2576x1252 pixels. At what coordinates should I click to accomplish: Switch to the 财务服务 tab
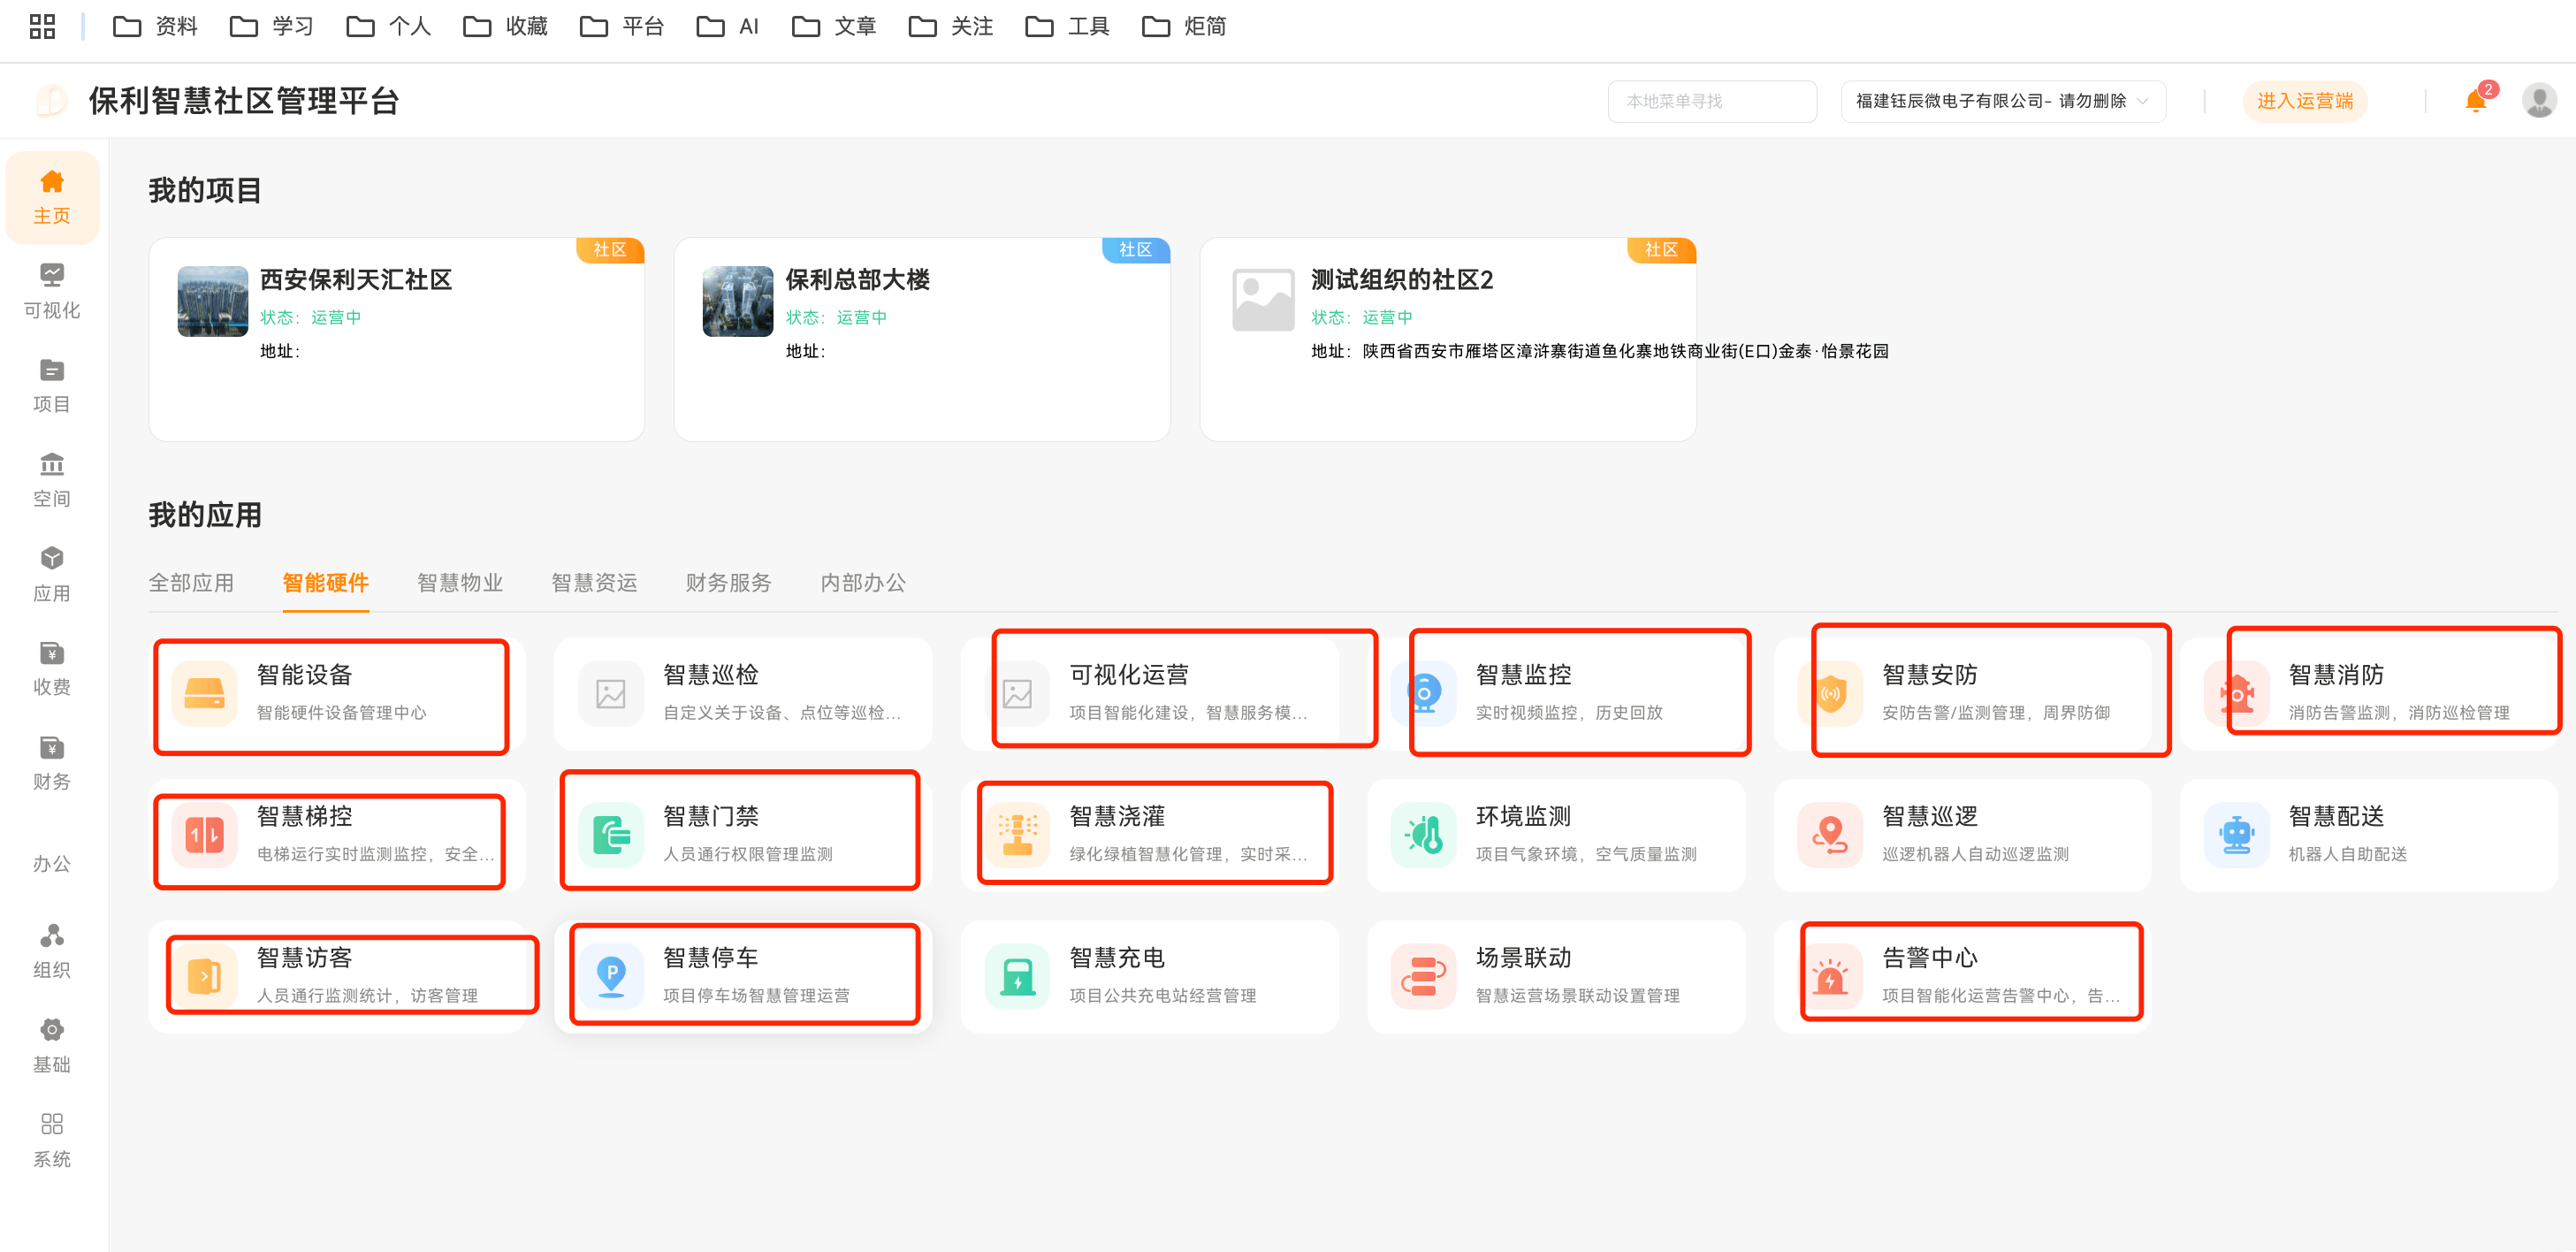(x=728, y=583)
